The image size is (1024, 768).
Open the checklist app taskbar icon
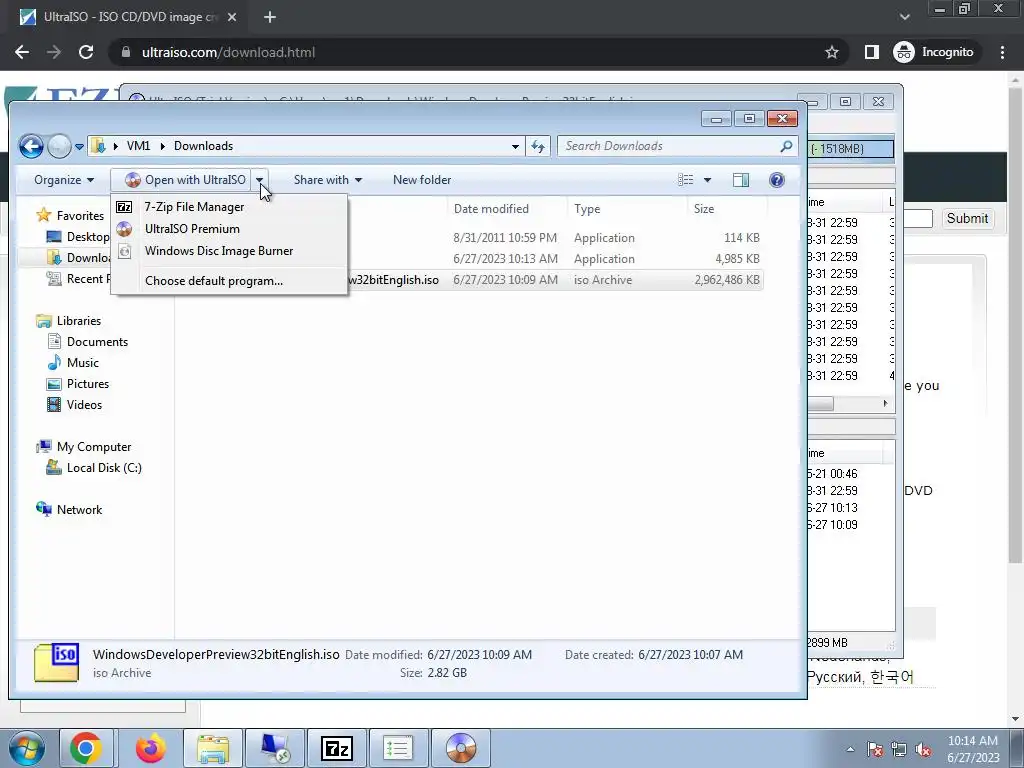[x=398, y=748]
